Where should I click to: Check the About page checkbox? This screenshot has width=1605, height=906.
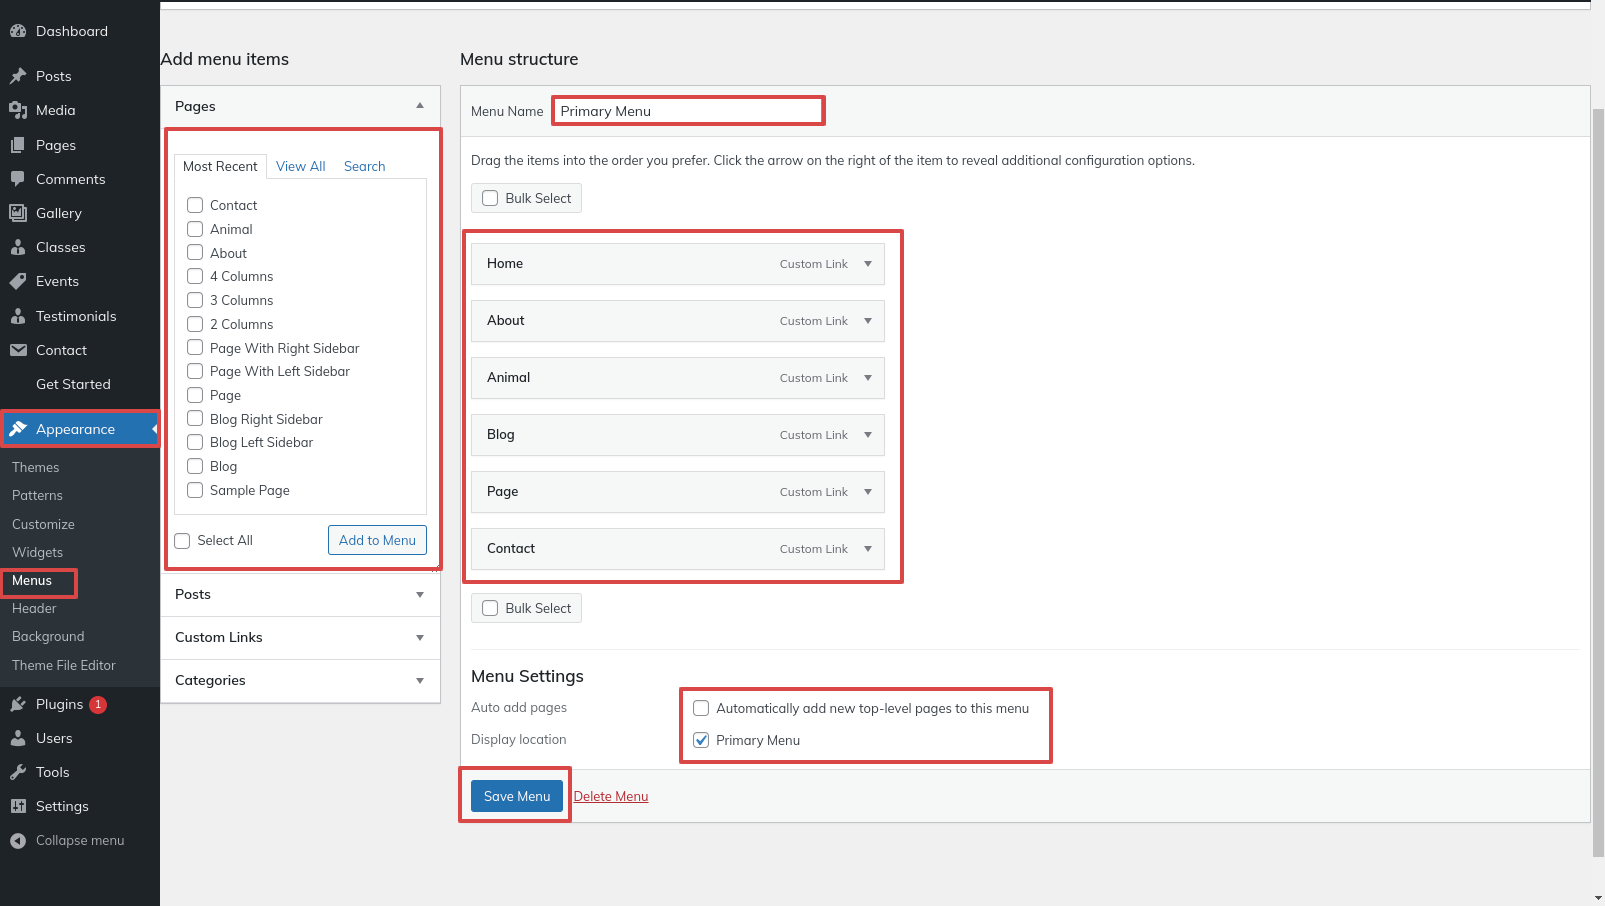click(x=195, y=252)
